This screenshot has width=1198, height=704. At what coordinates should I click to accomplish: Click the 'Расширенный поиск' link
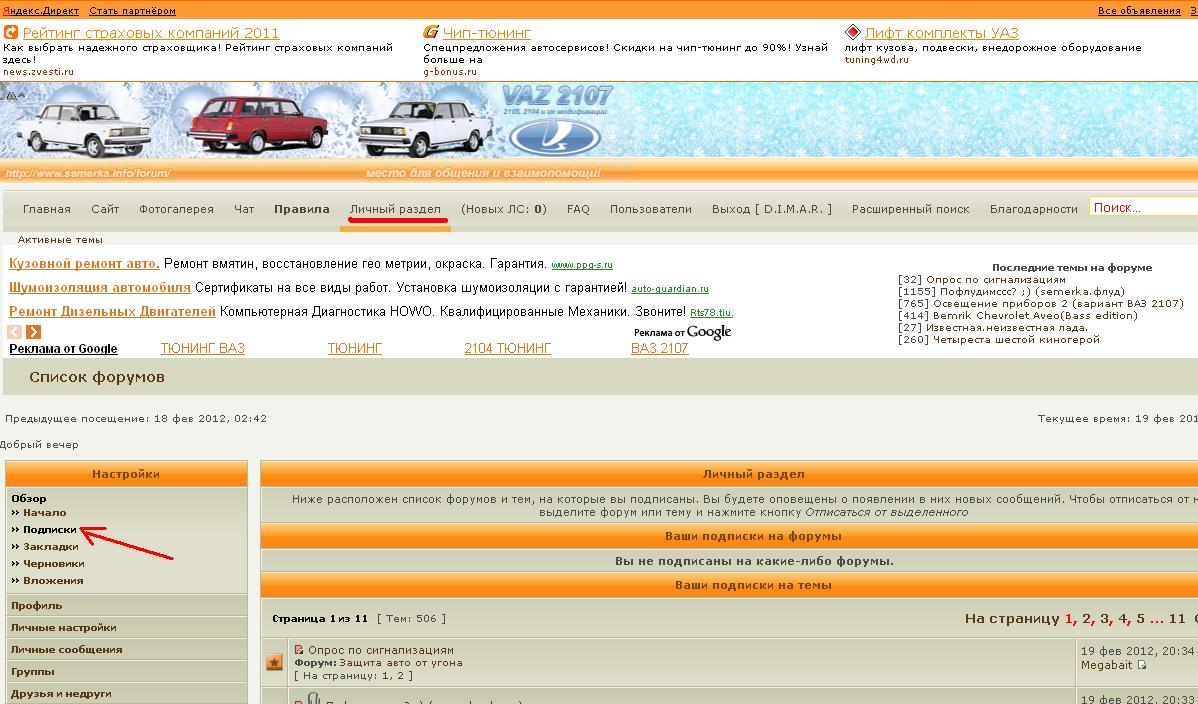tap(910, 209)
